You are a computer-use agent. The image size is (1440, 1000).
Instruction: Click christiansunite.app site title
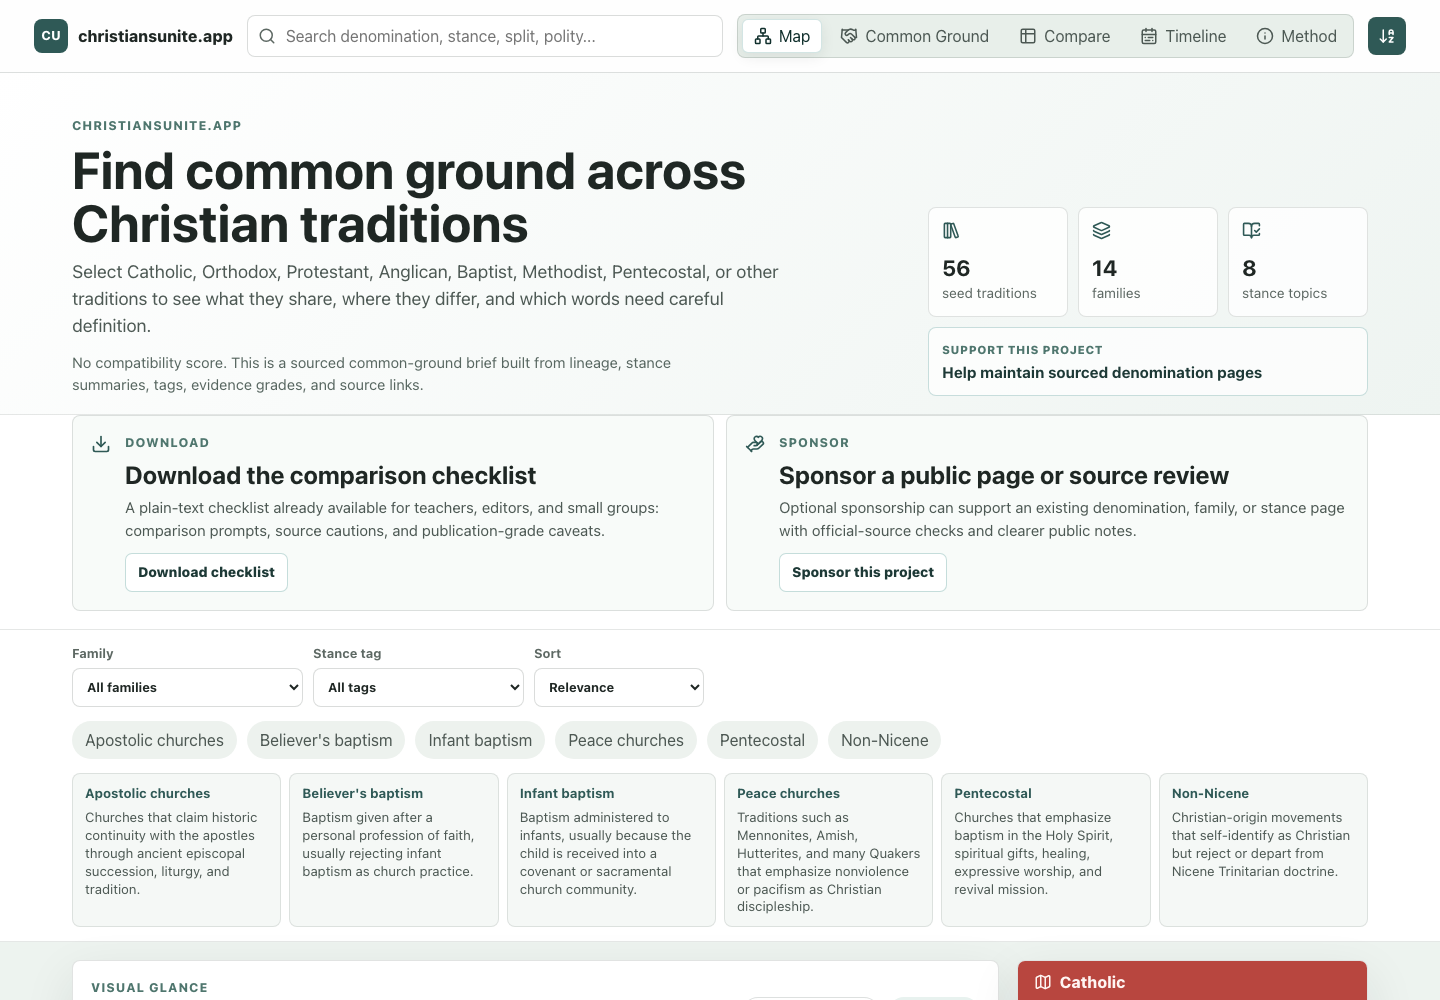[155, 36]
